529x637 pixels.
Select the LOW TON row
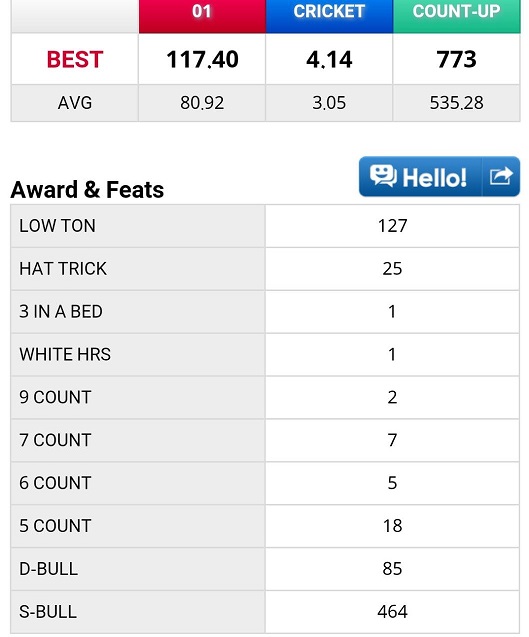(265, 226)
